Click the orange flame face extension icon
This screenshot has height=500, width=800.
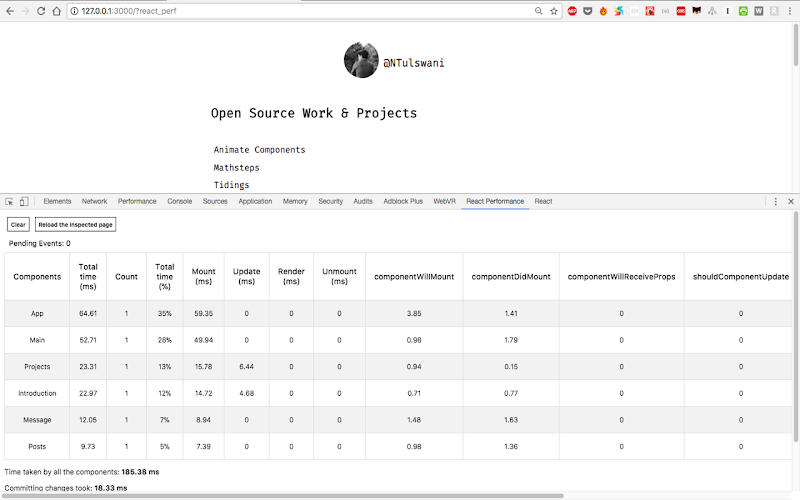pyautogui.click(x=603, y=11)
